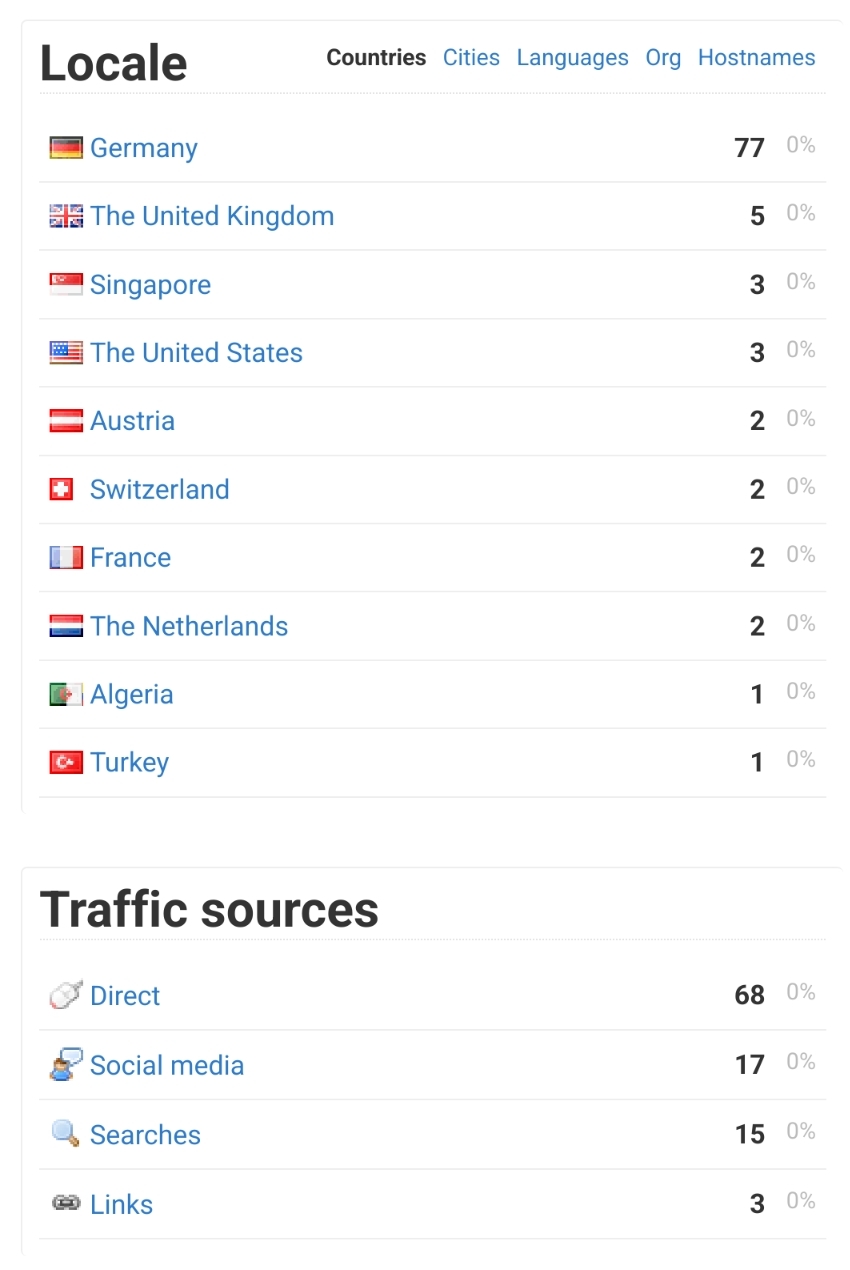850x1270 pixels.
Task: Click the Links chain icon
Action: [x=66, y=1204]
